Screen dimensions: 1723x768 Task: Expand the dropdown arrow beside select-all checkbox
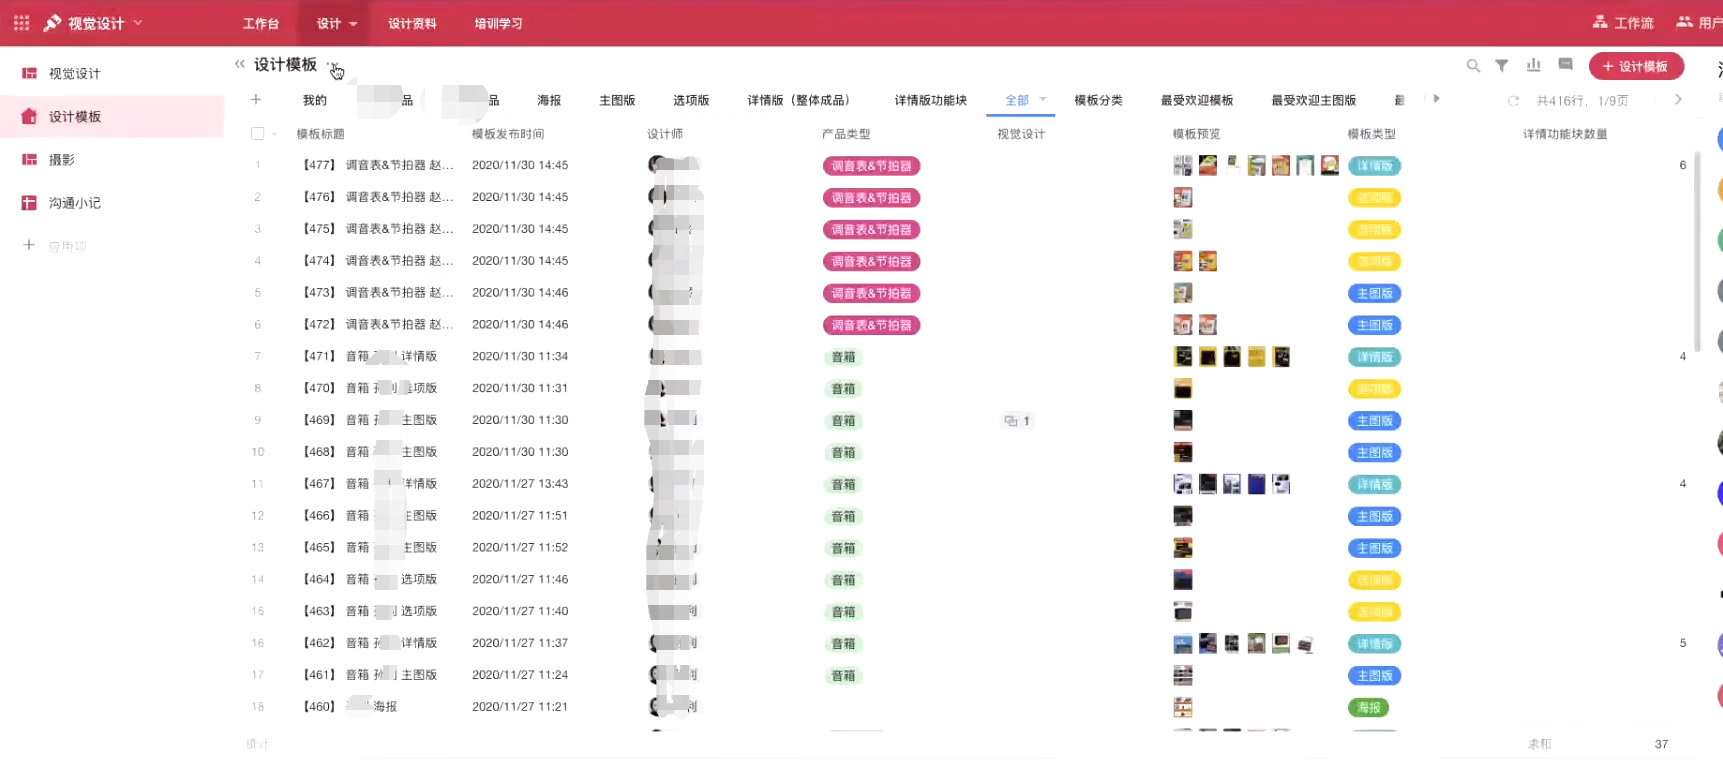[x=274, y=134]
